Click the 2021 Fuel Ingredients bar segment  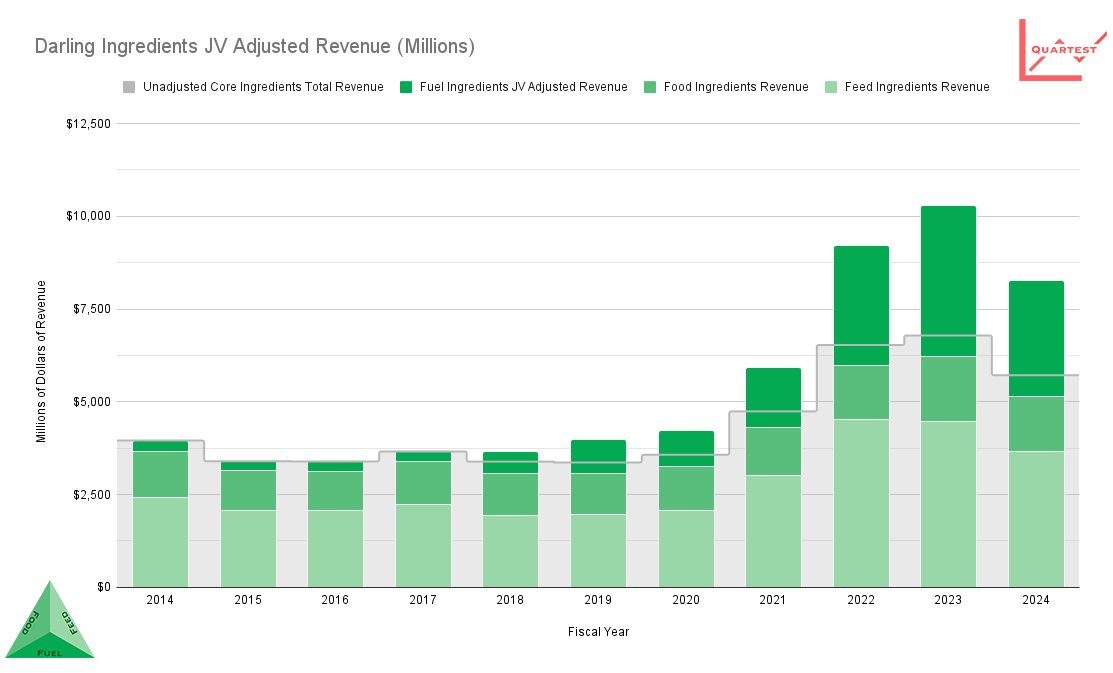point(773,398)
